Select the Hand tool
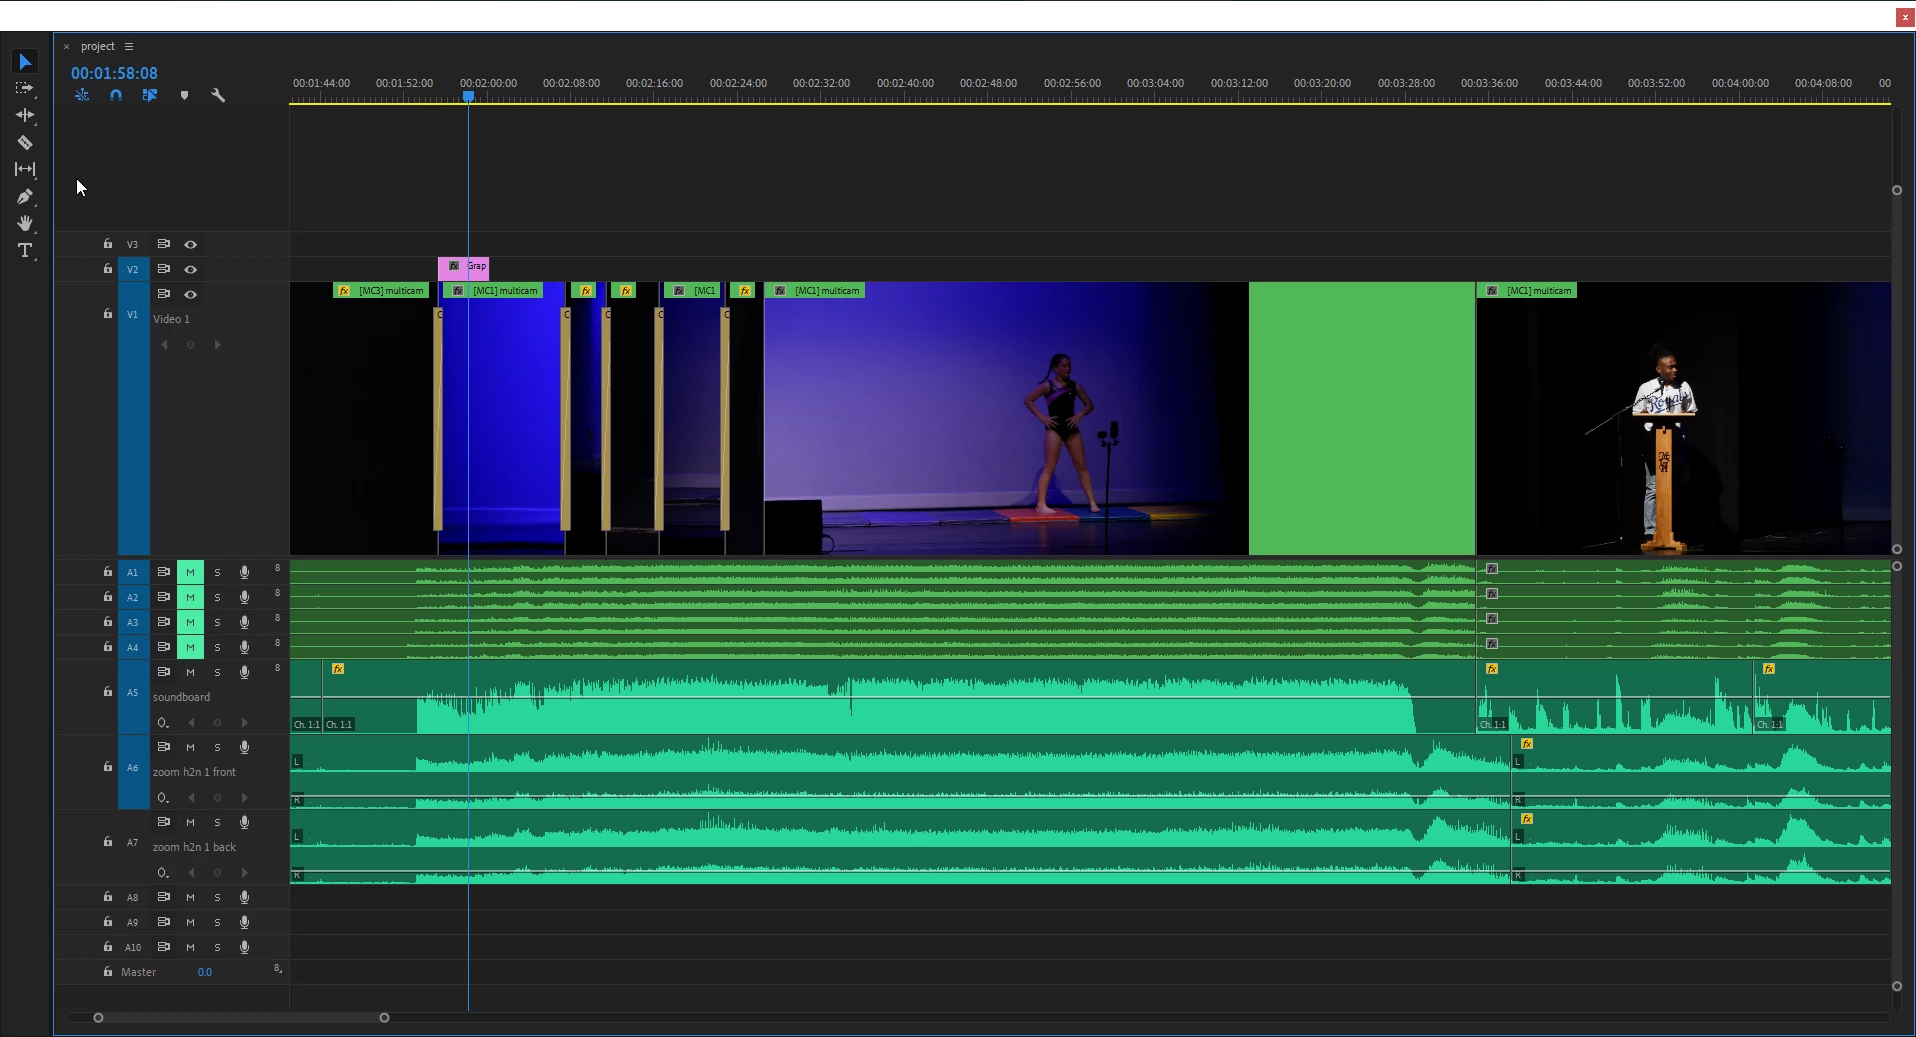The height and width of the screenshot is (1037, 1916). point(25,223)
